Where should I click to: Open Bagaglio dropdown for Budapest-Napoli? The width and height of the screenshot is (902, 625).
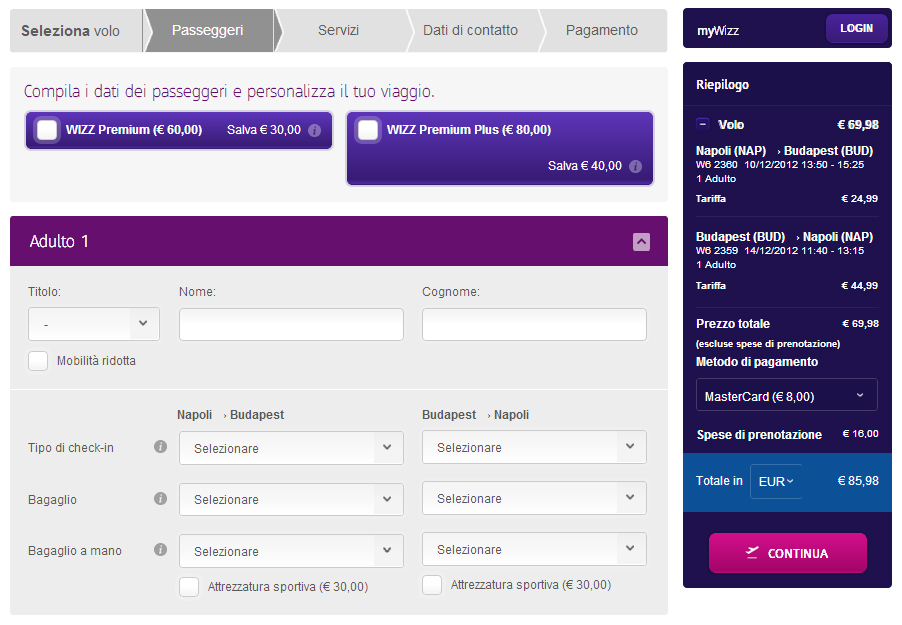click(534, 498)
